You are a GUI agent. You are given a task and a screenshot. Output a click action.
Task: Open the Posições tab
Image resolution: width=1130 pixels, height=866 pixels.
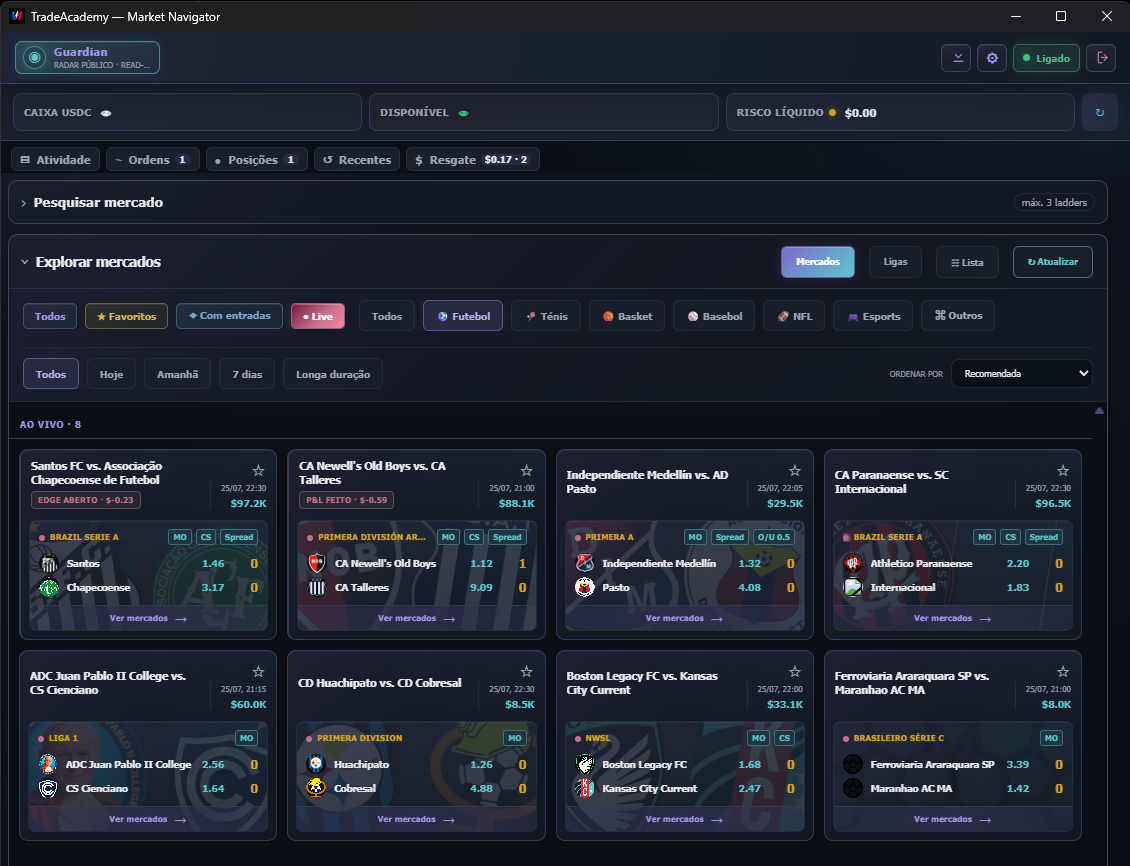(x=257, y=159)
